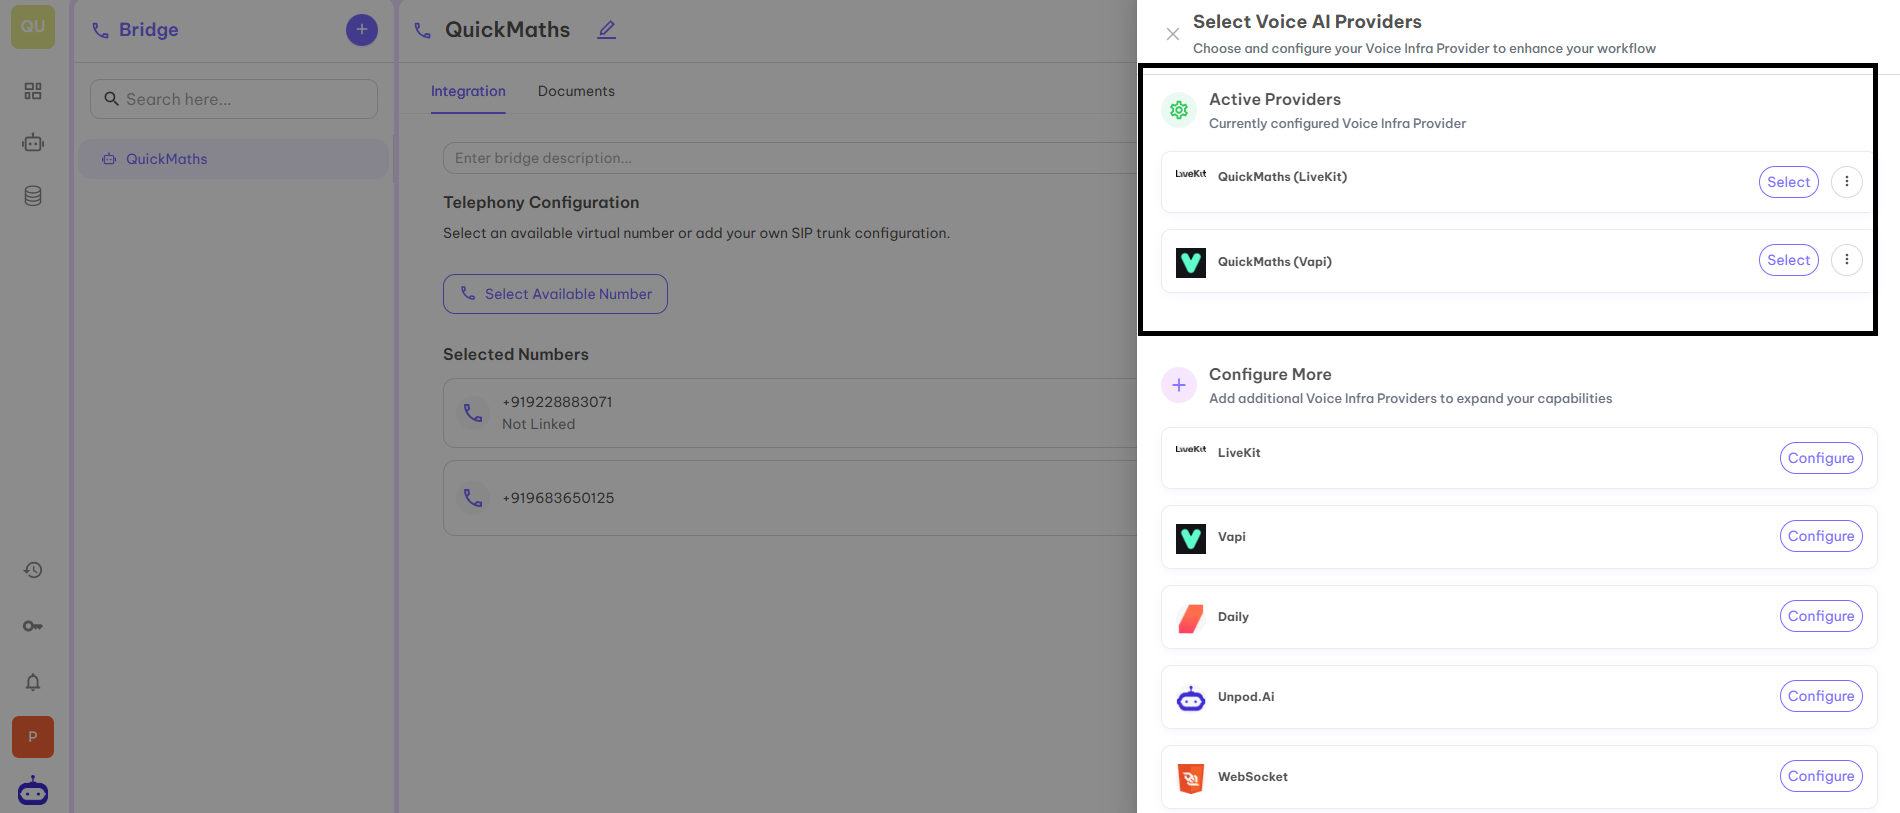Click phone icon beside +919228883071
This screenshot has width=1900, height=813.
tap(473, 412)
